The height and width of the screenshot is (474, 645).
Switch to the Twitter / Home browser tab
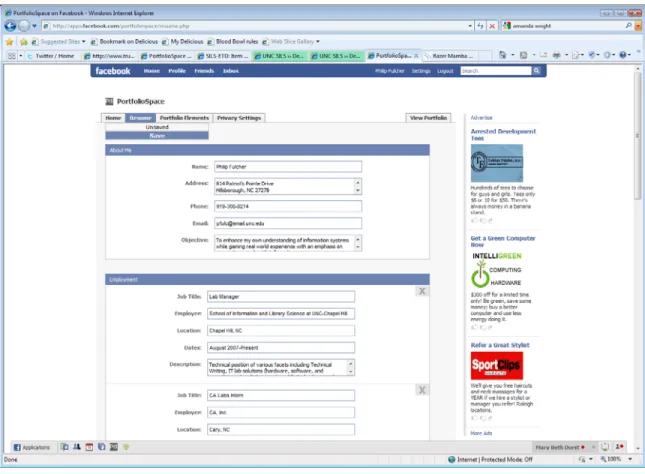[51, 56]
